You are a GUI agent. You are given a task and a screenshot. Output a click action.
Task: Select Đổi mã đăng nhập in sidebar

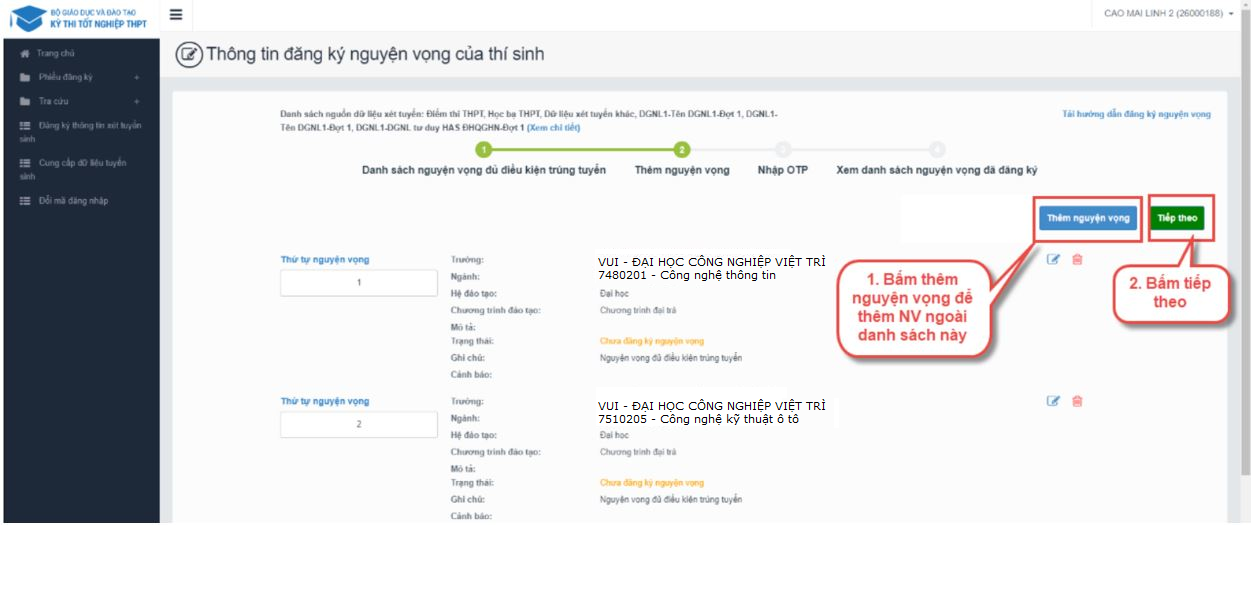coord(72,201)
